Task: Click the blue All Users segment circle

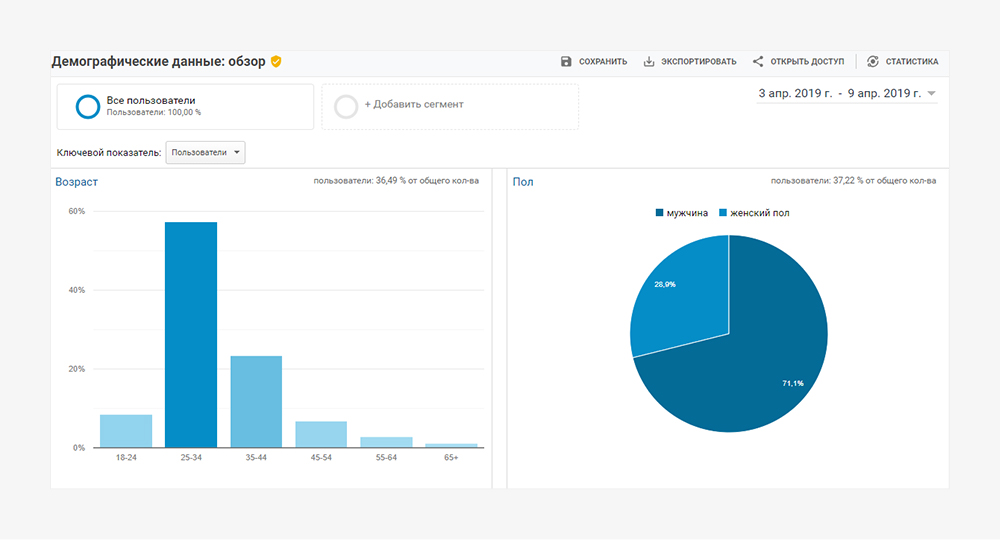Action: tap(88, 106)
